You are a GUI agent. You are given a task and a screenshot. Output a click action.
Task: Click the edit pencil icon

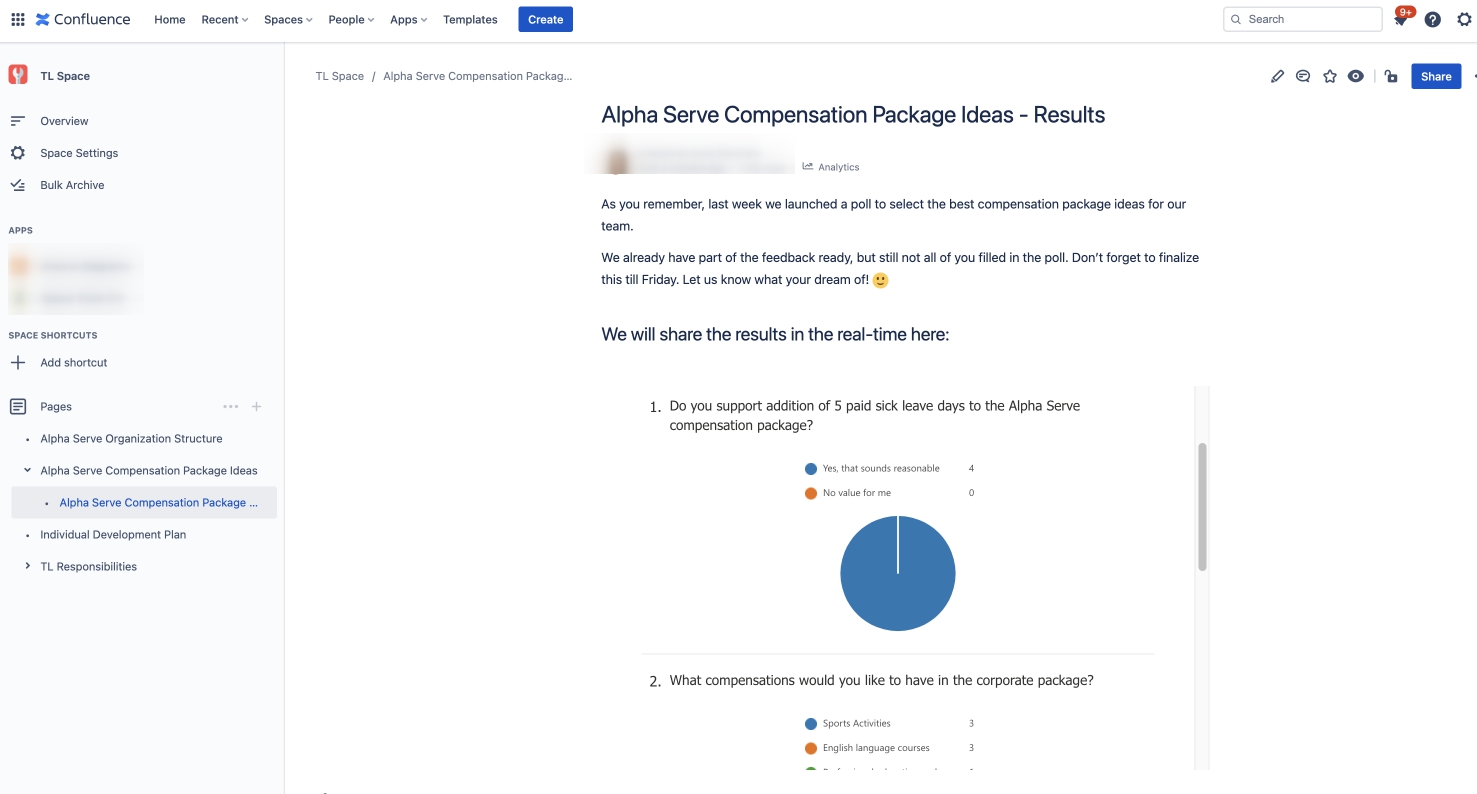[x=1277, y=76]
